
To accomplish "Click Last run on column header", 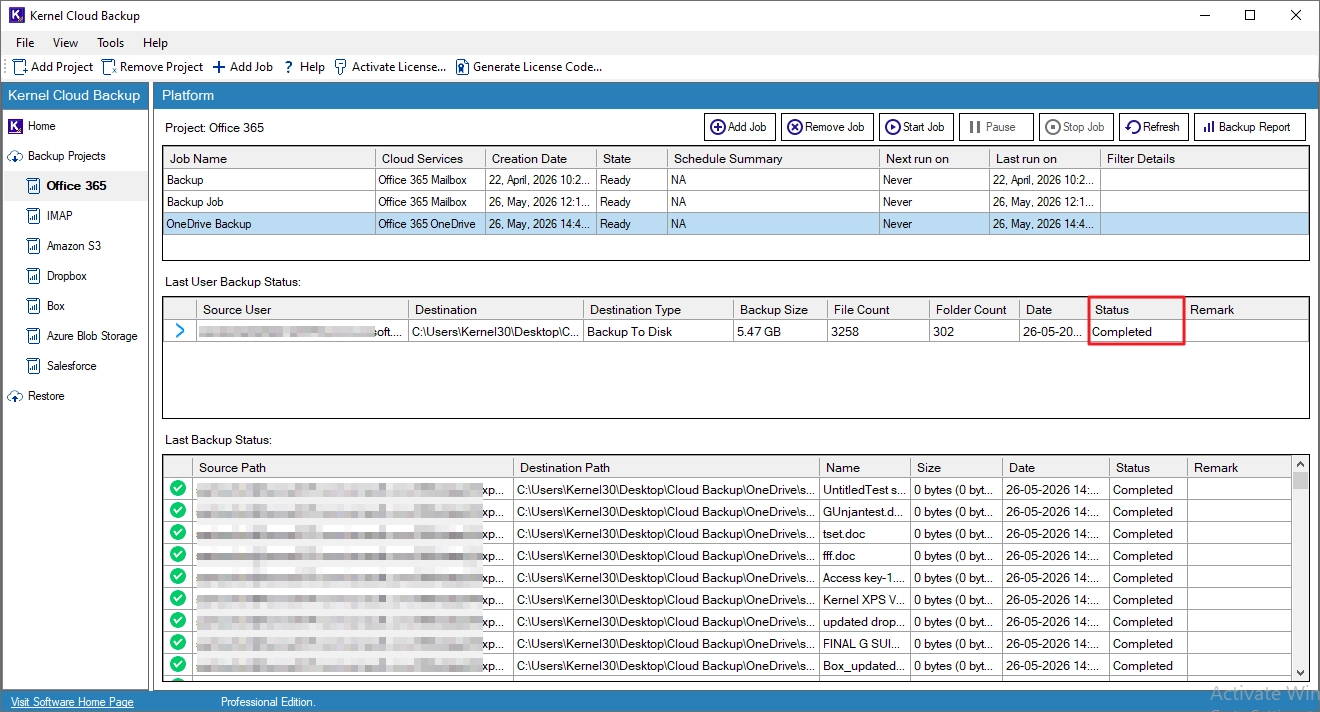I will pos(1045,158).
